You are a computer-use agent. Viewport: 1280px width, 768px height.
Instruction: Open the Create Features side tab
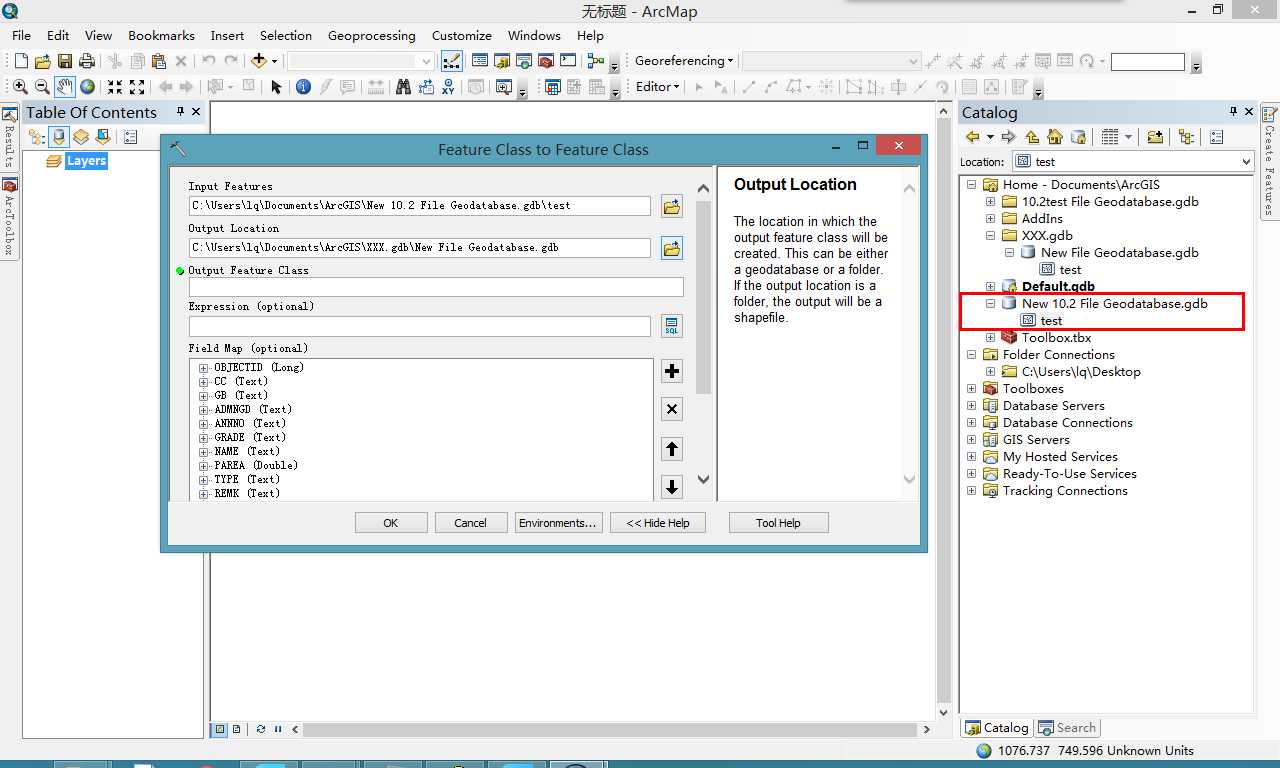coord(1270,161)
